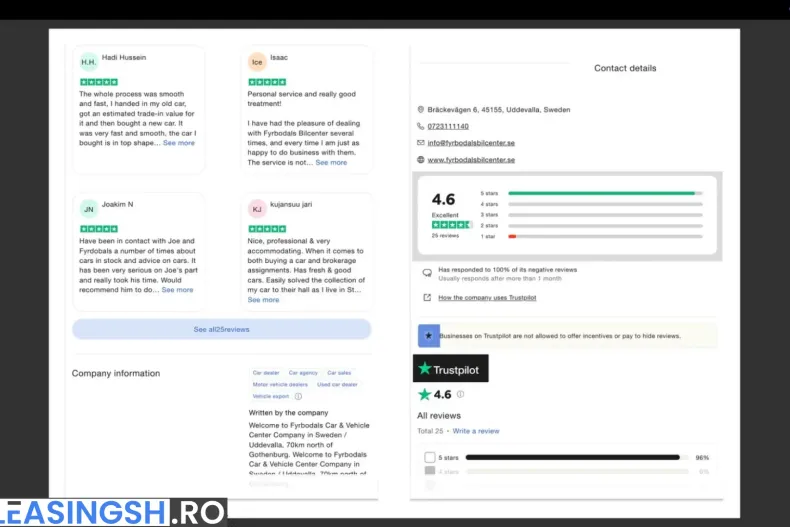Open the www.fyrbodalsbilcenter.se website link

471,159
